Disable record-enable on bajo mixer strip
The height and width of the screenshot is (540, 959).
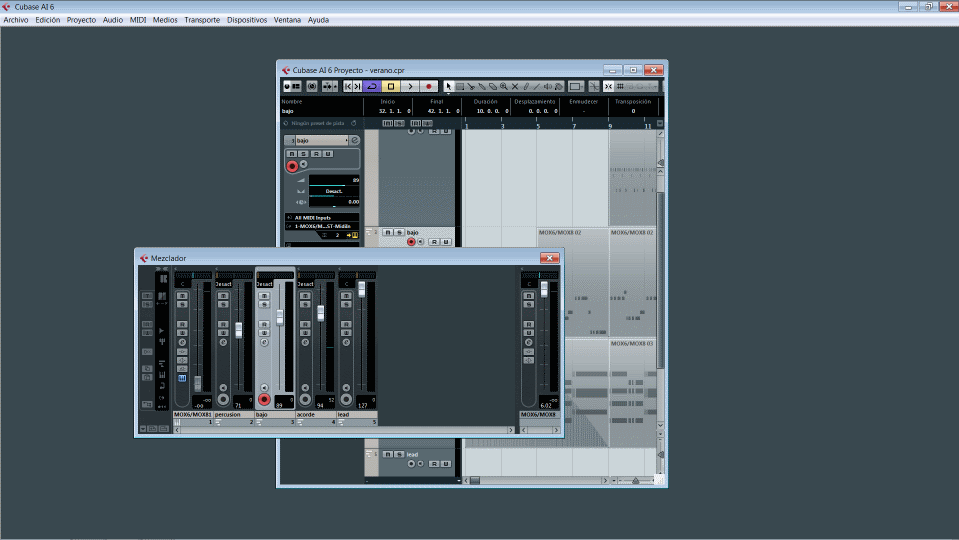coord(264,399)
